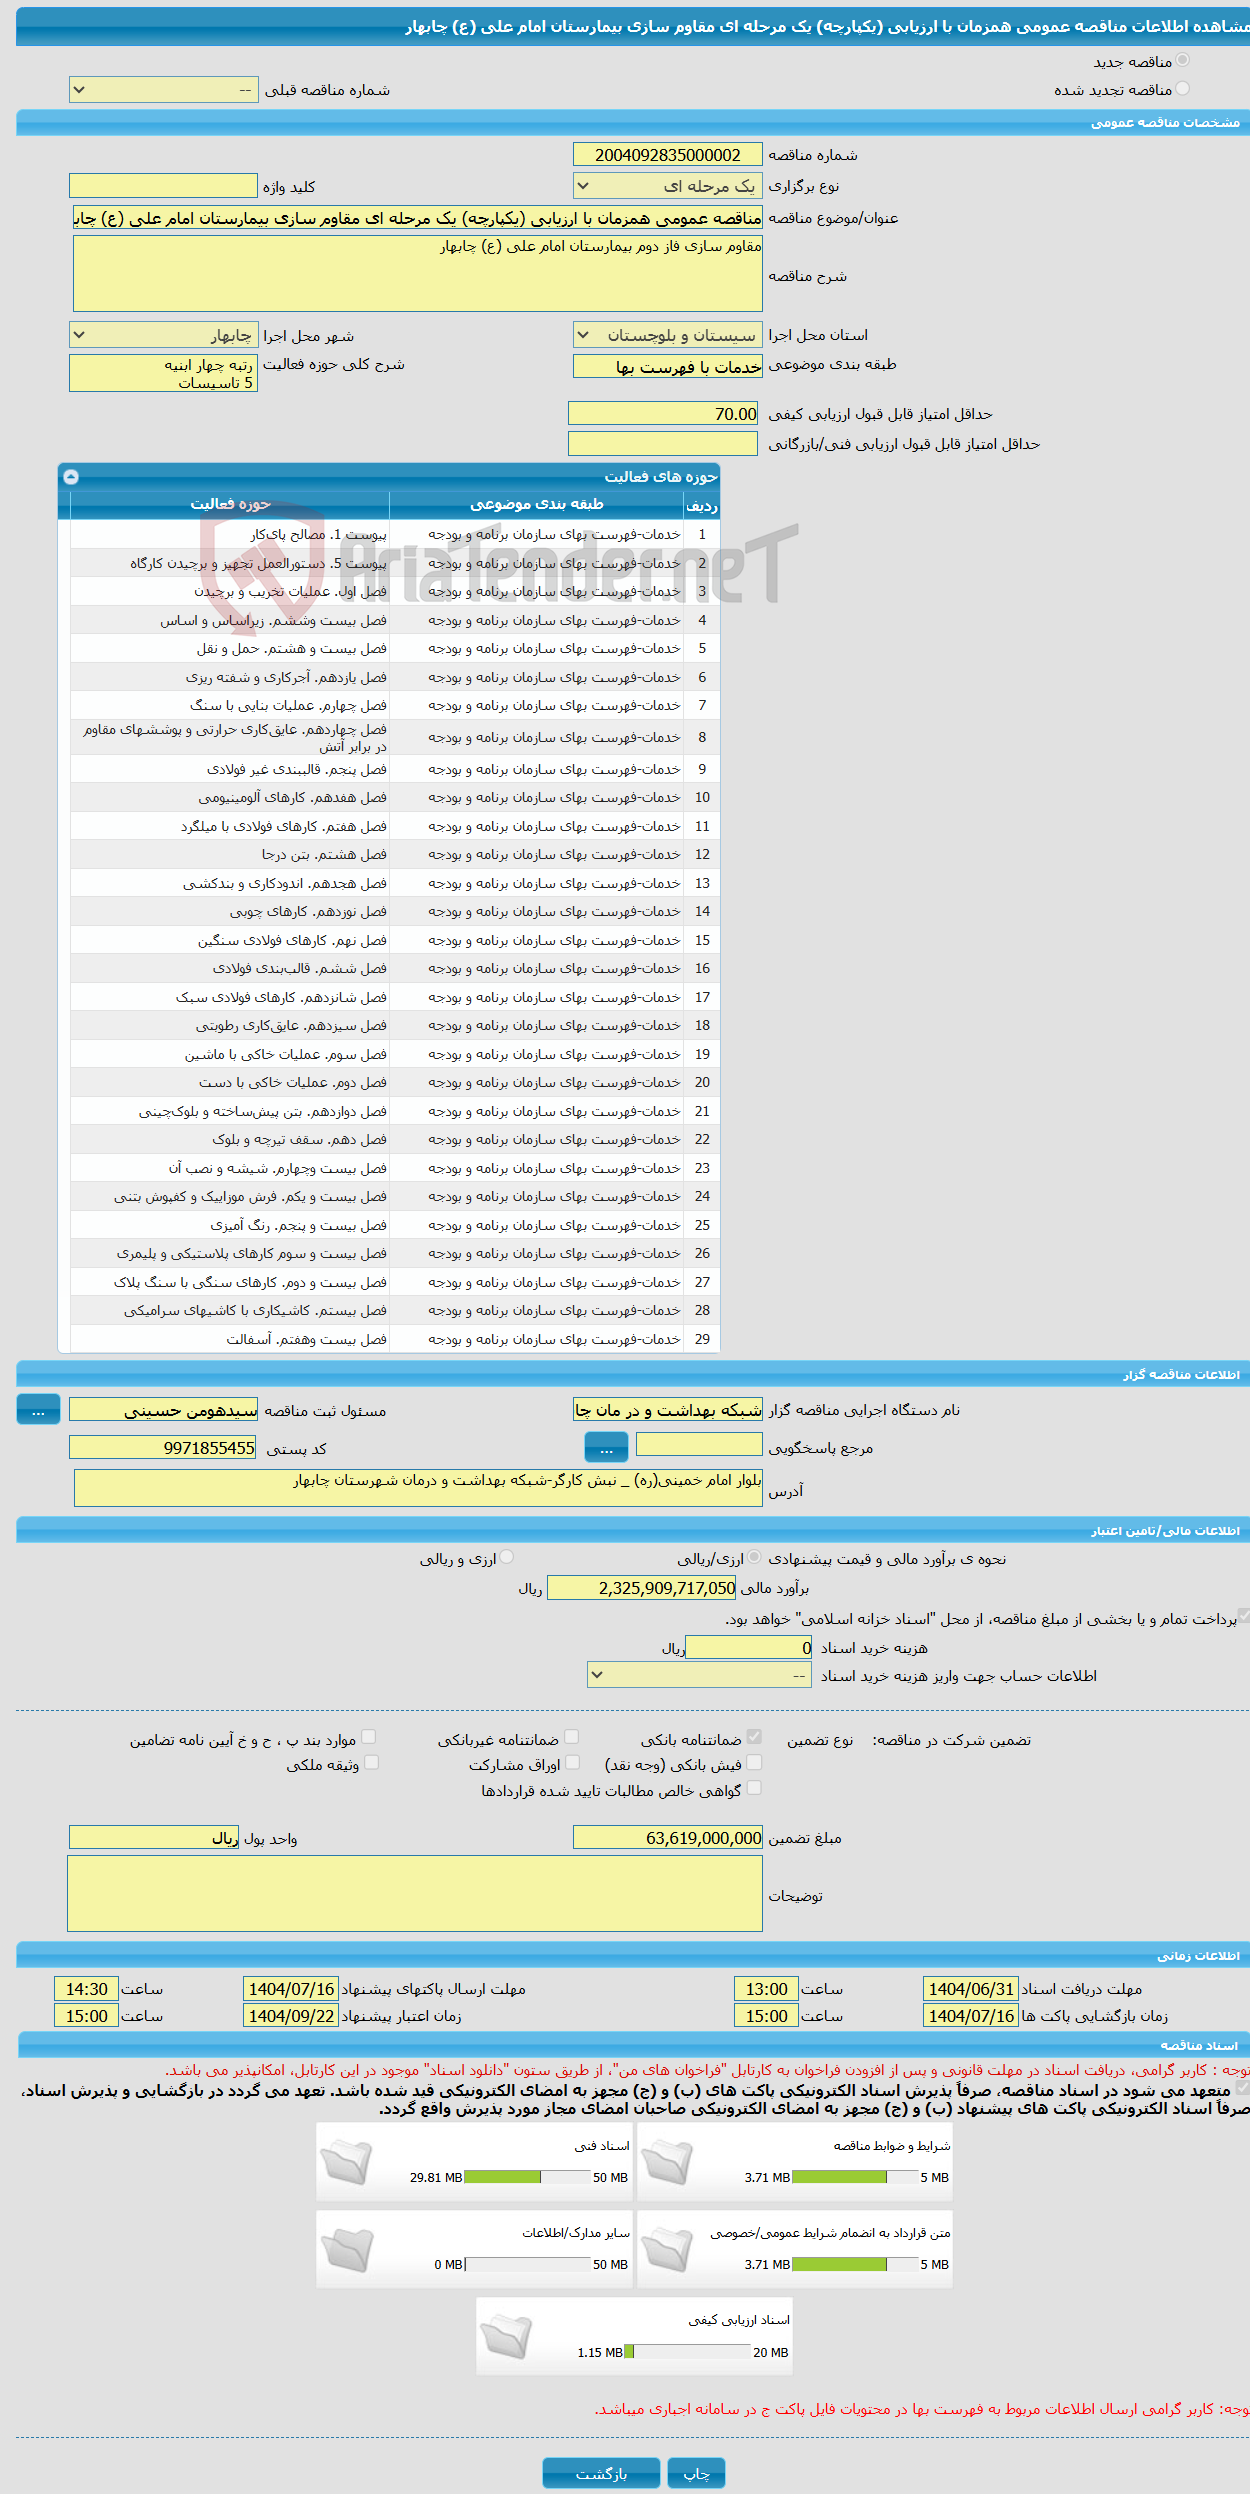This screenshot has height=2494, width=1250.
Task: Click the حوزه فعالیت column header
Action: [230, 504]
